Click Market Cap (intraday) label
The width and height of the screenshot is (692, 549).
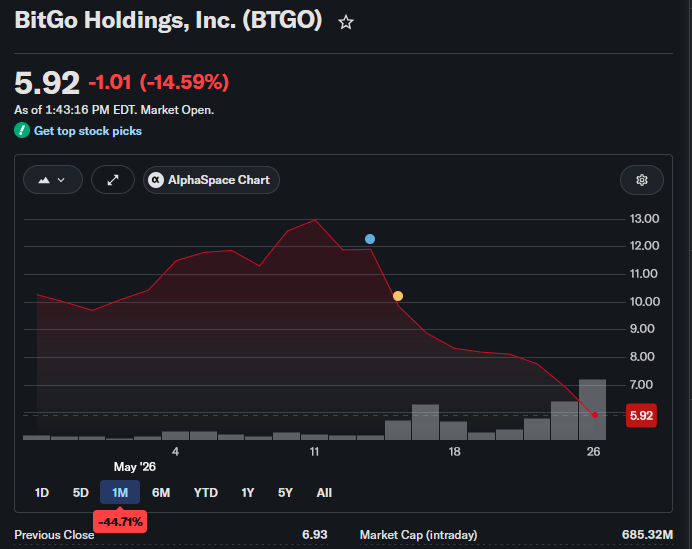point(418,535)
